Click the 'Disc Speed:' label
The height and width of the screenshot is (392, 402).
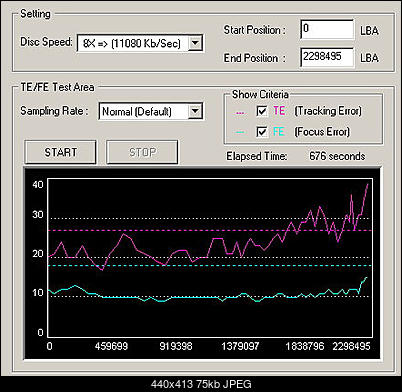(x=46, y=42)
